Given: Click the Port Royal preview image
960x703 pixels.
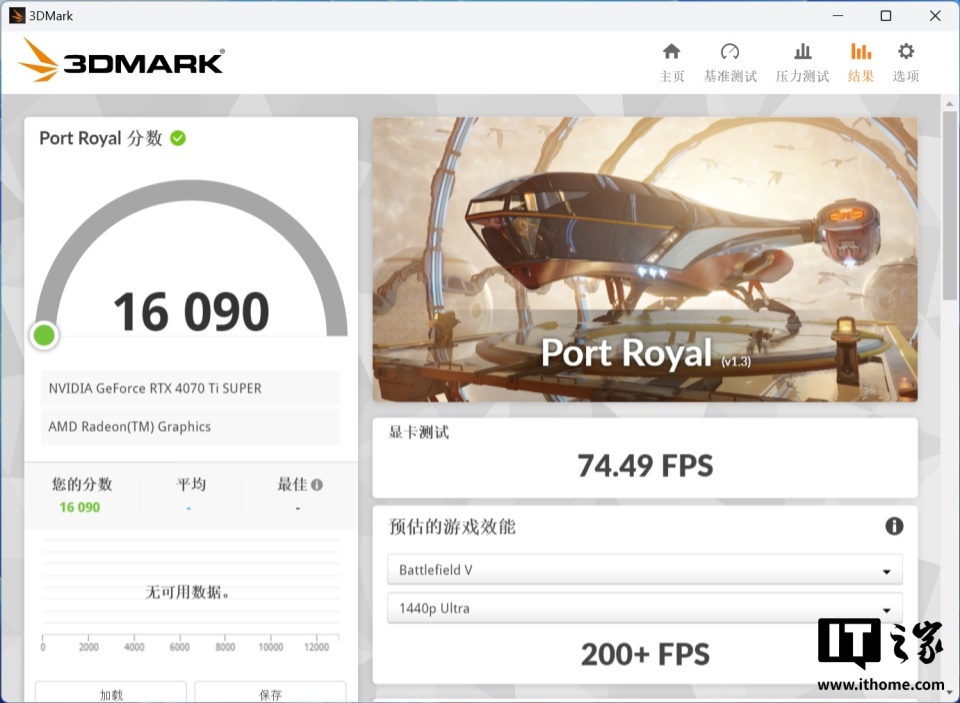Looking at the screenshot, I should point(645,260).
